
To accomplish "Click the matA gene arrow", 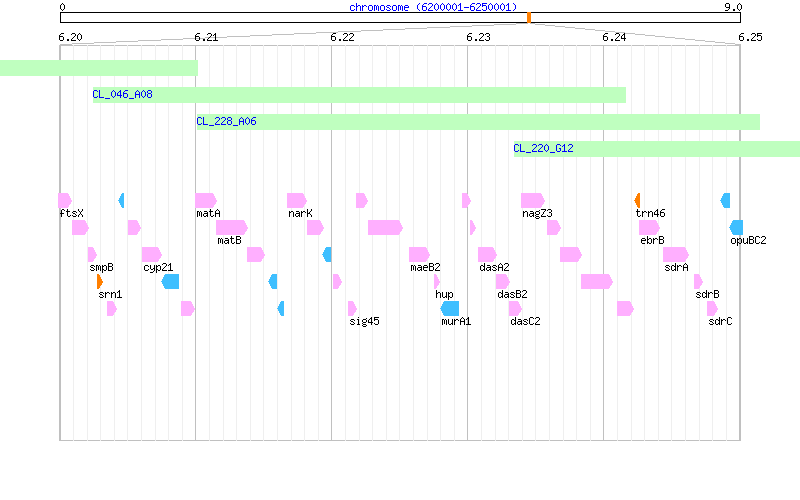I will tap(206, 201).
